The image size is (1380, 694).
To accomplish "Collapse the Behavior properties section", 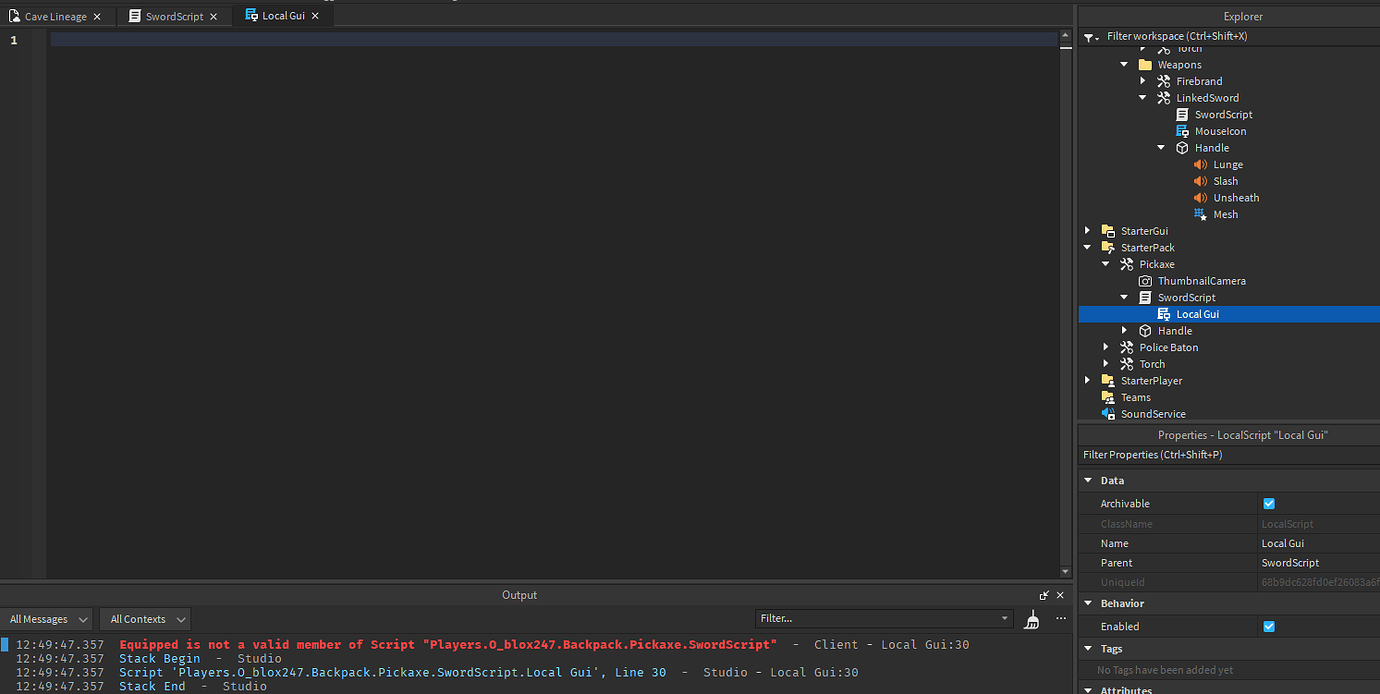I will tap(1088, 604).
